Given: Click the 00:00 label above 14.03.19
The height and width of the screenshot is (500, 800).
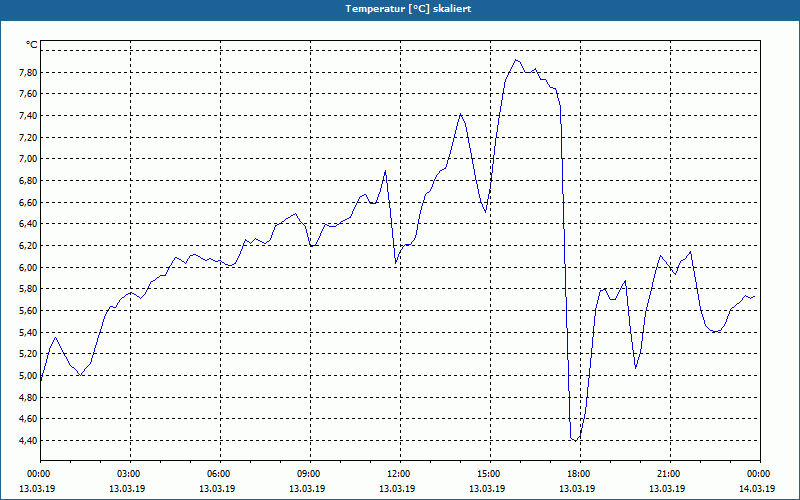Looking at the screenshot, I should [757, 474].
